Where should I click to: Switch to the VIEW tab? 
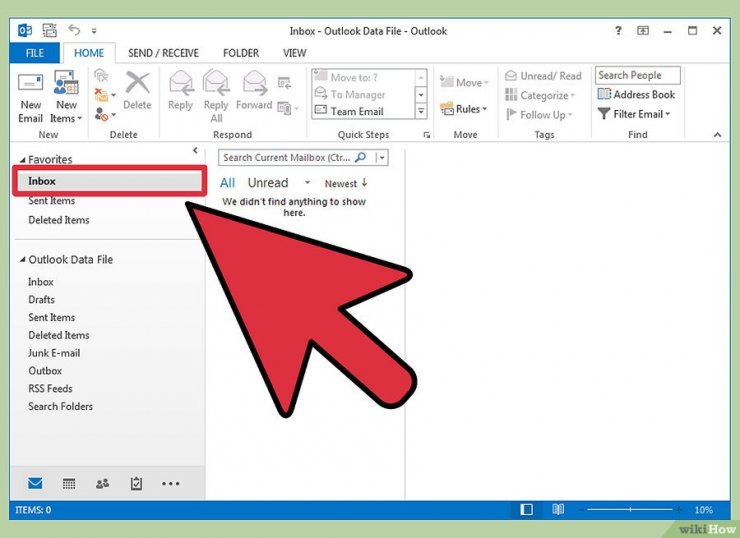[x=294, y=53]
